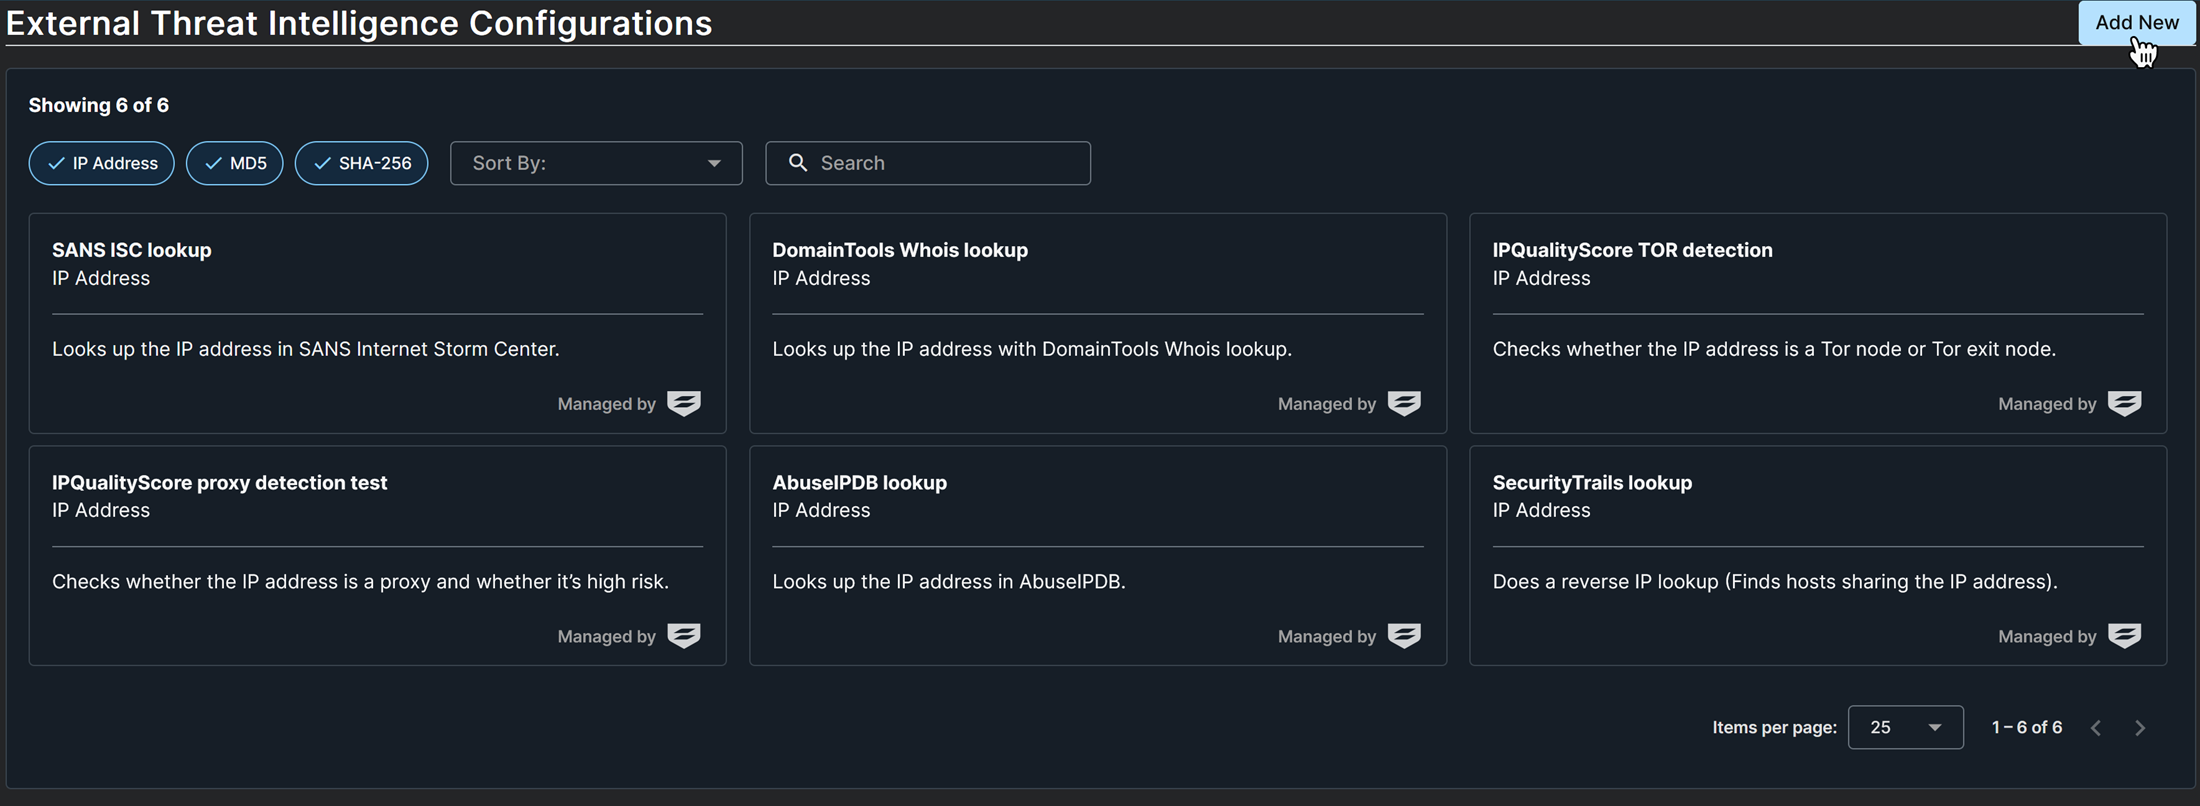Click the reverse IP lookup description
2200x806 pixels.
[x=1775, y=581]
